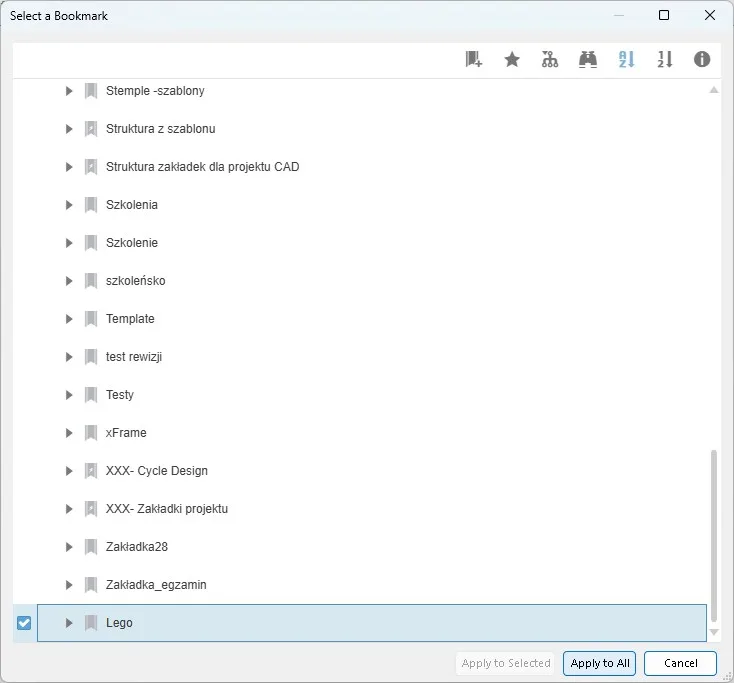The image size is (734, 683).
Task: Select the Testy label
Action: click(x=120, y=395)
